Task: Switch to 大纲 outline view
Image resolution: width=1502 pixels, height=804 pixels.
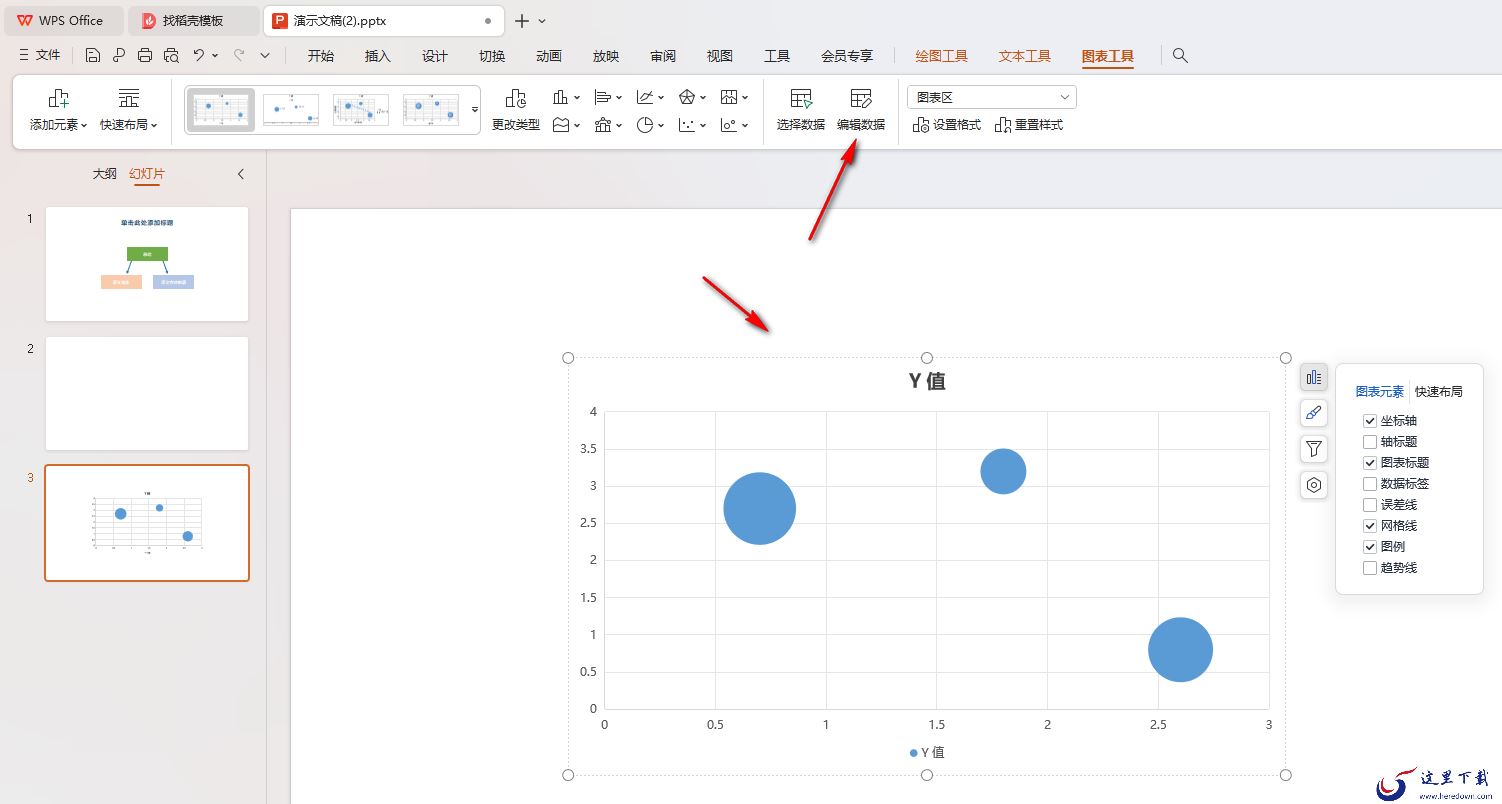Action: pos(105,174)
